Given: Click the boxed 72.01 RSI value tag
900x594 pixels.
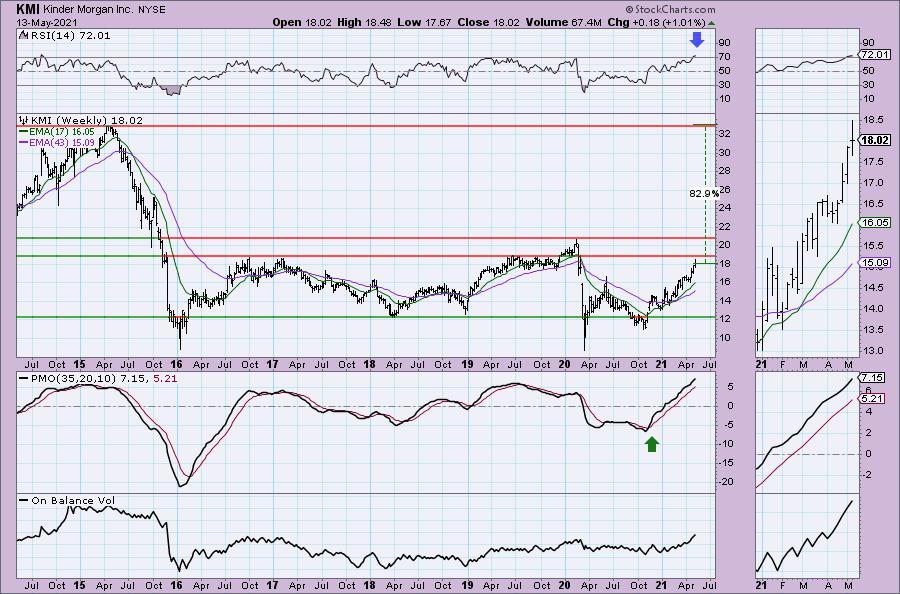Looking at the screenshot, I should coord(875,55).
